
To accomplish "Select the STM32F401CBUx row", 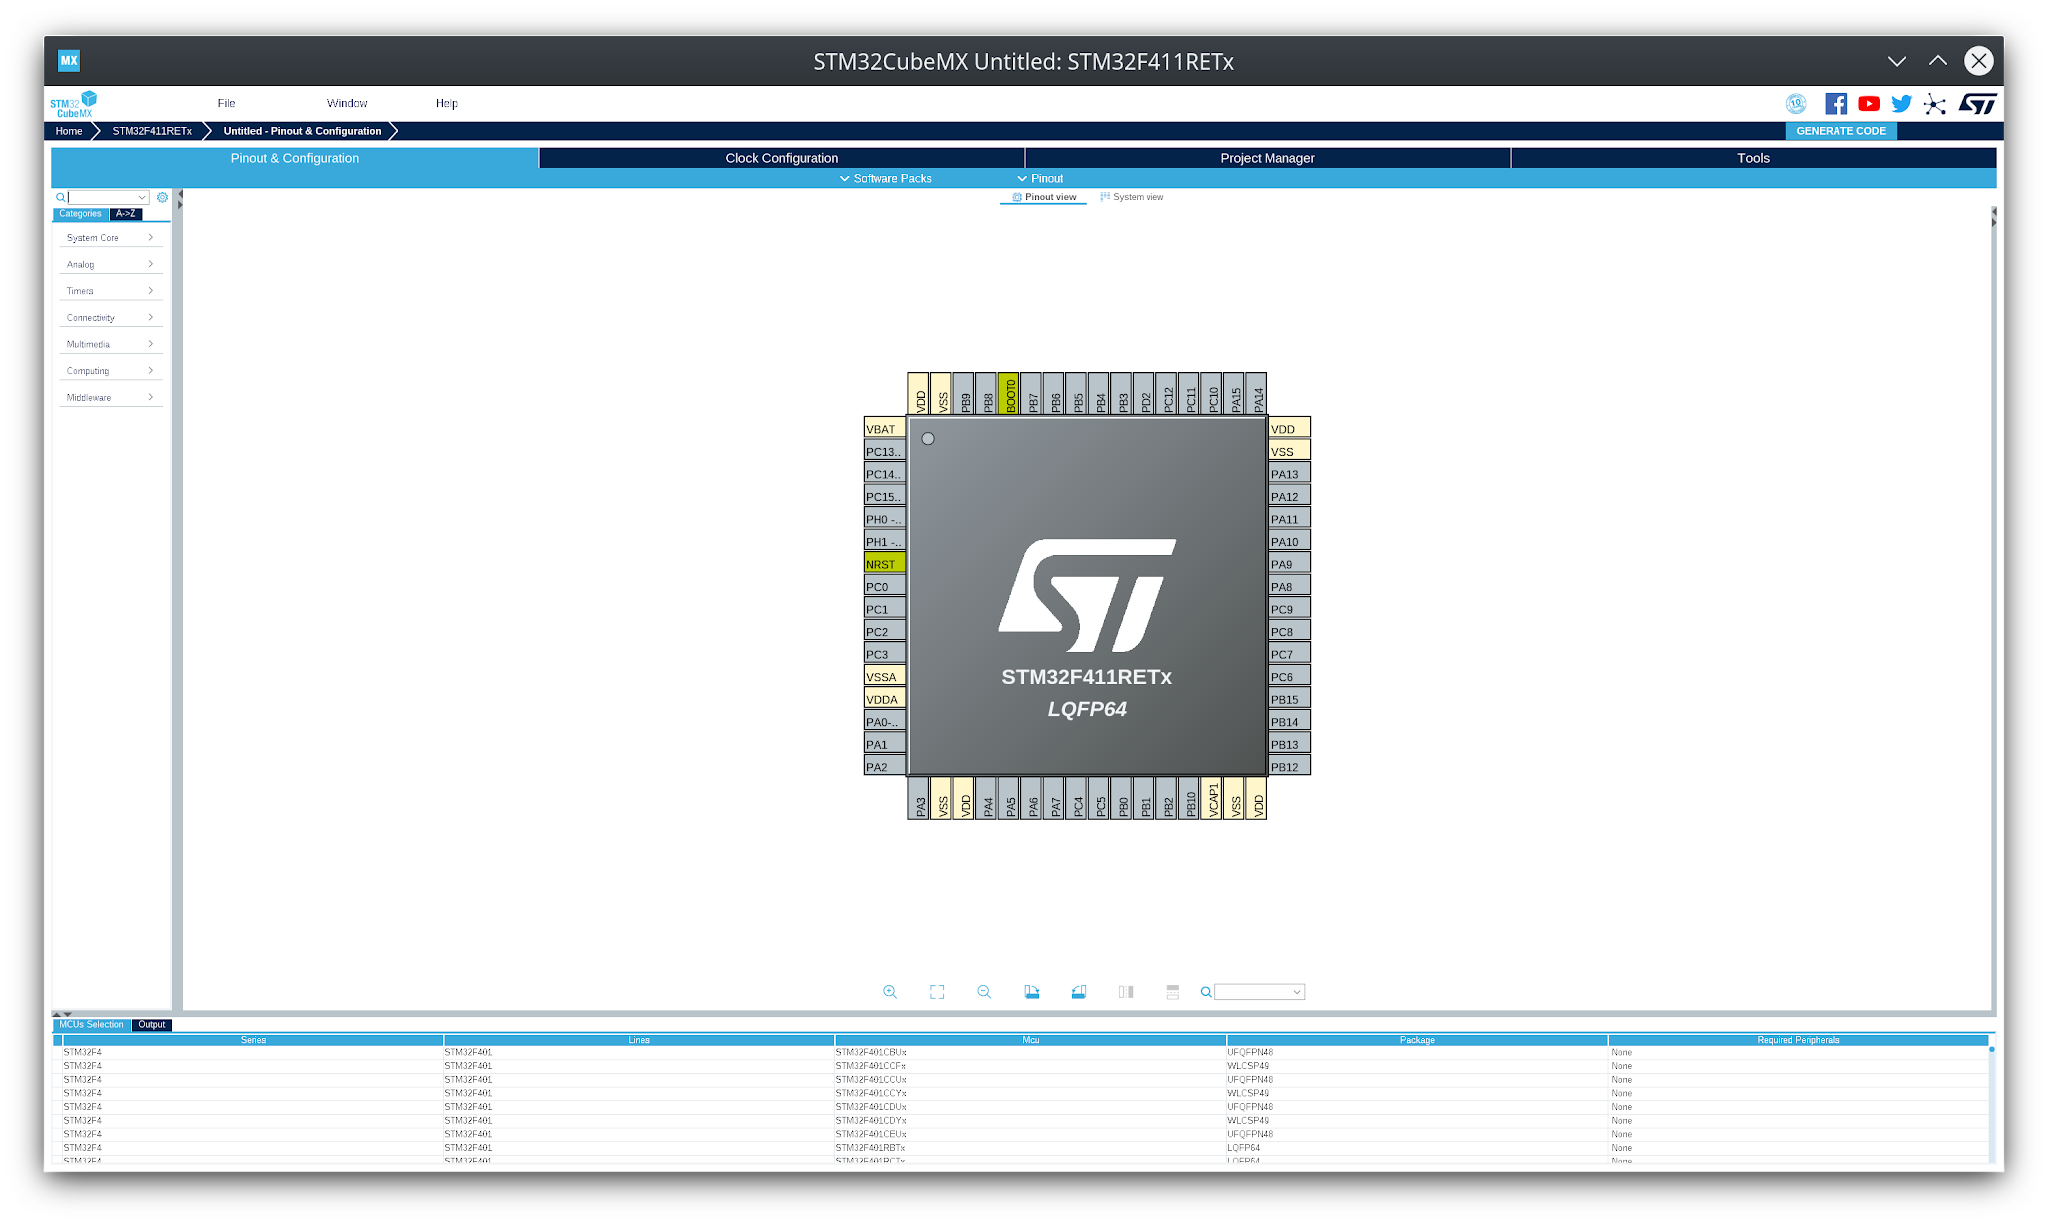I will [x=1020, y=1052].
